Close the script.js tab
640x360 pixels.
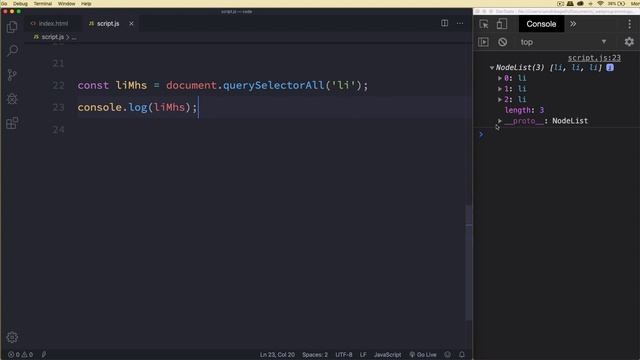click(131, 24)
